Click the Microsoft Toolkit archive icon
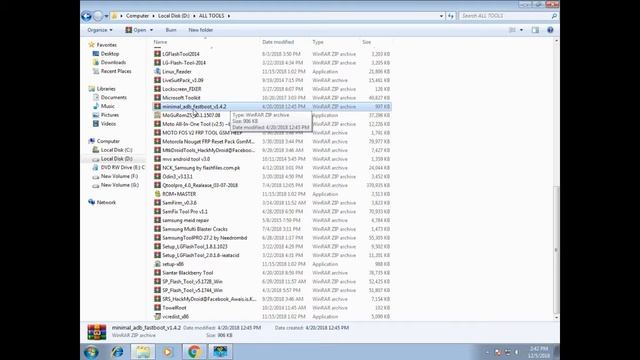This screenshot has width=640, height=360. point(157,98)
